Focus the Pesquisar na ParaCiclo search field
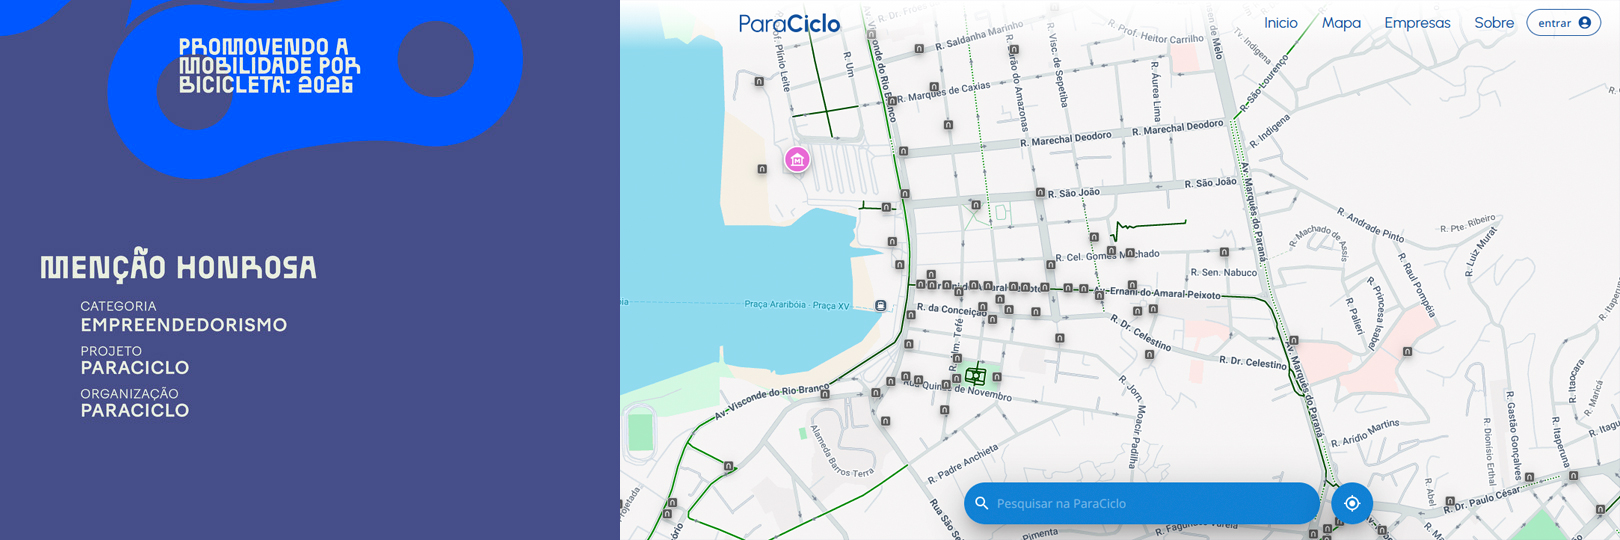The image size is (1620, 540). (x=1142, y=503)
